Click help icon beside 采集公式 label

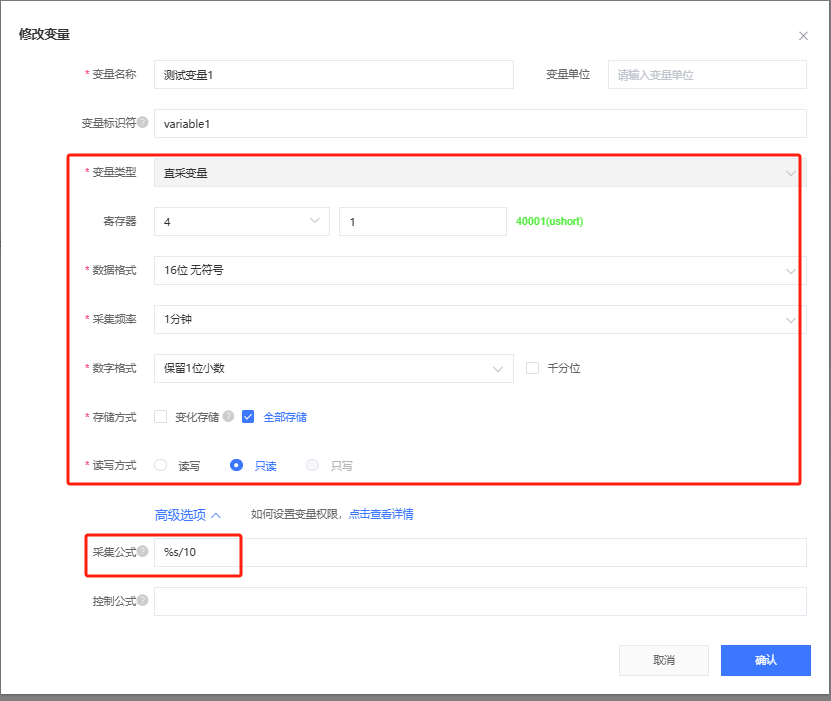coord(143,552)
